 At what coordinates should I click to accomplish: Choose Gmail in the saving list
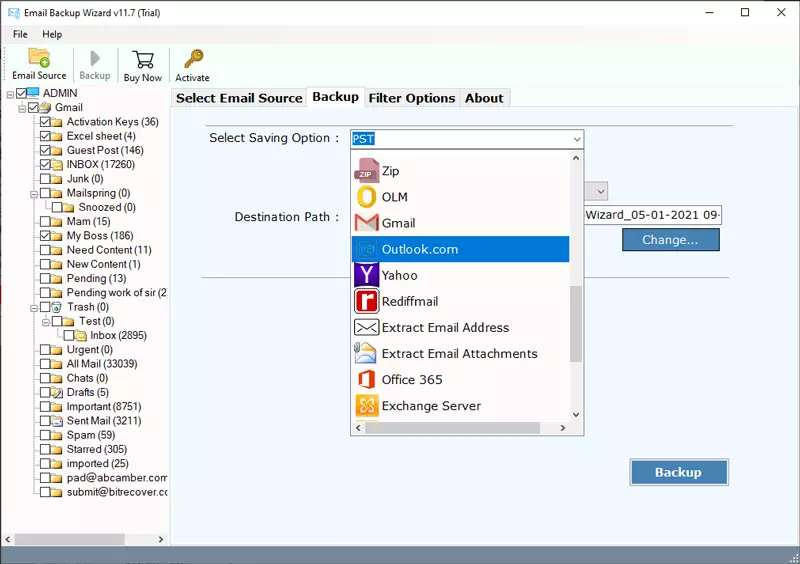pos(460,223)
